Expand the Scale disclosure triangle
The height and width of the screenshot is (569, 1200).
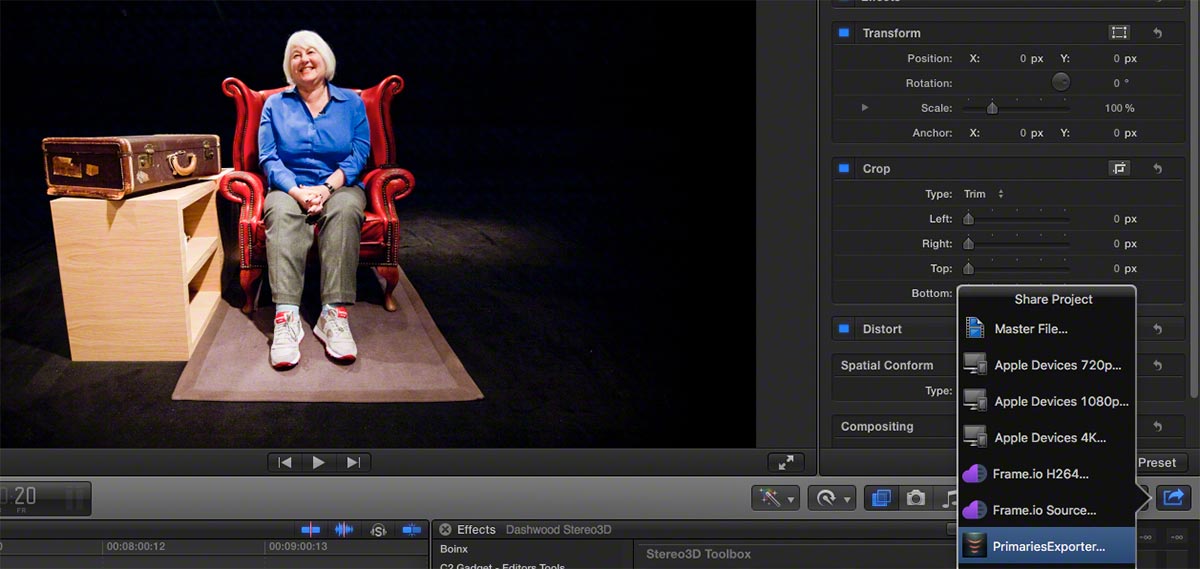(865, 108)
